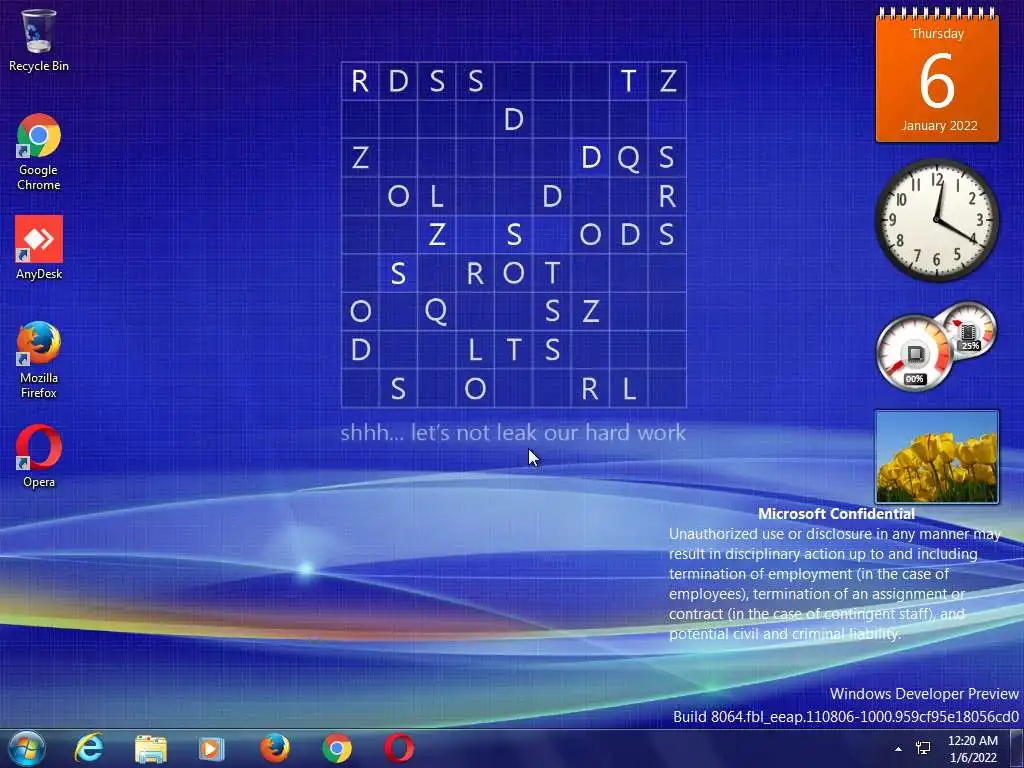The image size is (1024, 768).
Task: Click the 'January 2022' label on calendar
Action: pyautogui.click(x=939, y=125)
